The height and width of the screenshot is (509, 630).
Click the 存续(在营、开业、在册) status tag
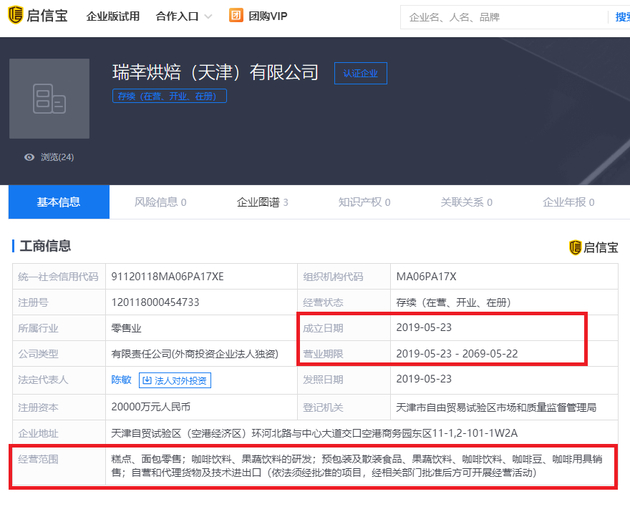click(170, 96)
